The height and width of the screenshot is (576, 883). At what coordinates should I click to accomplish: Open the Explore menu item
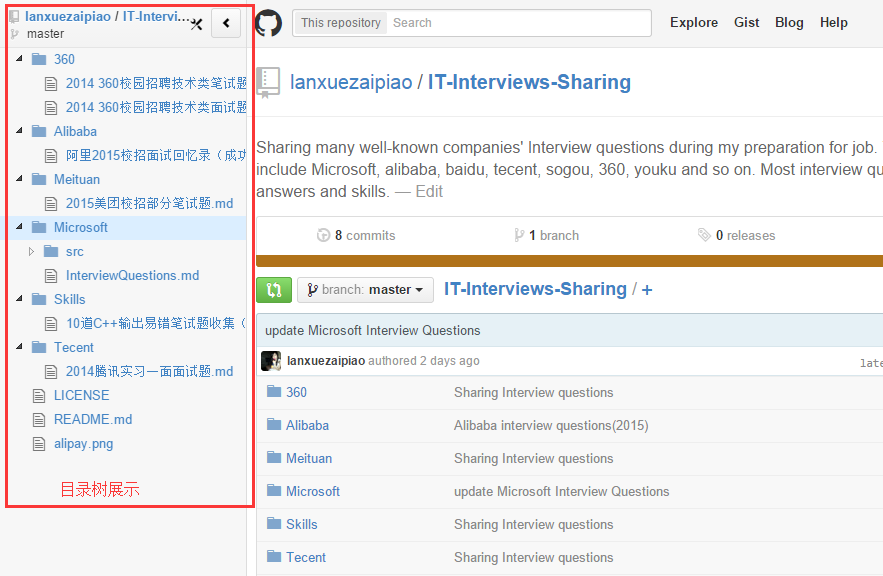(694, 23)
